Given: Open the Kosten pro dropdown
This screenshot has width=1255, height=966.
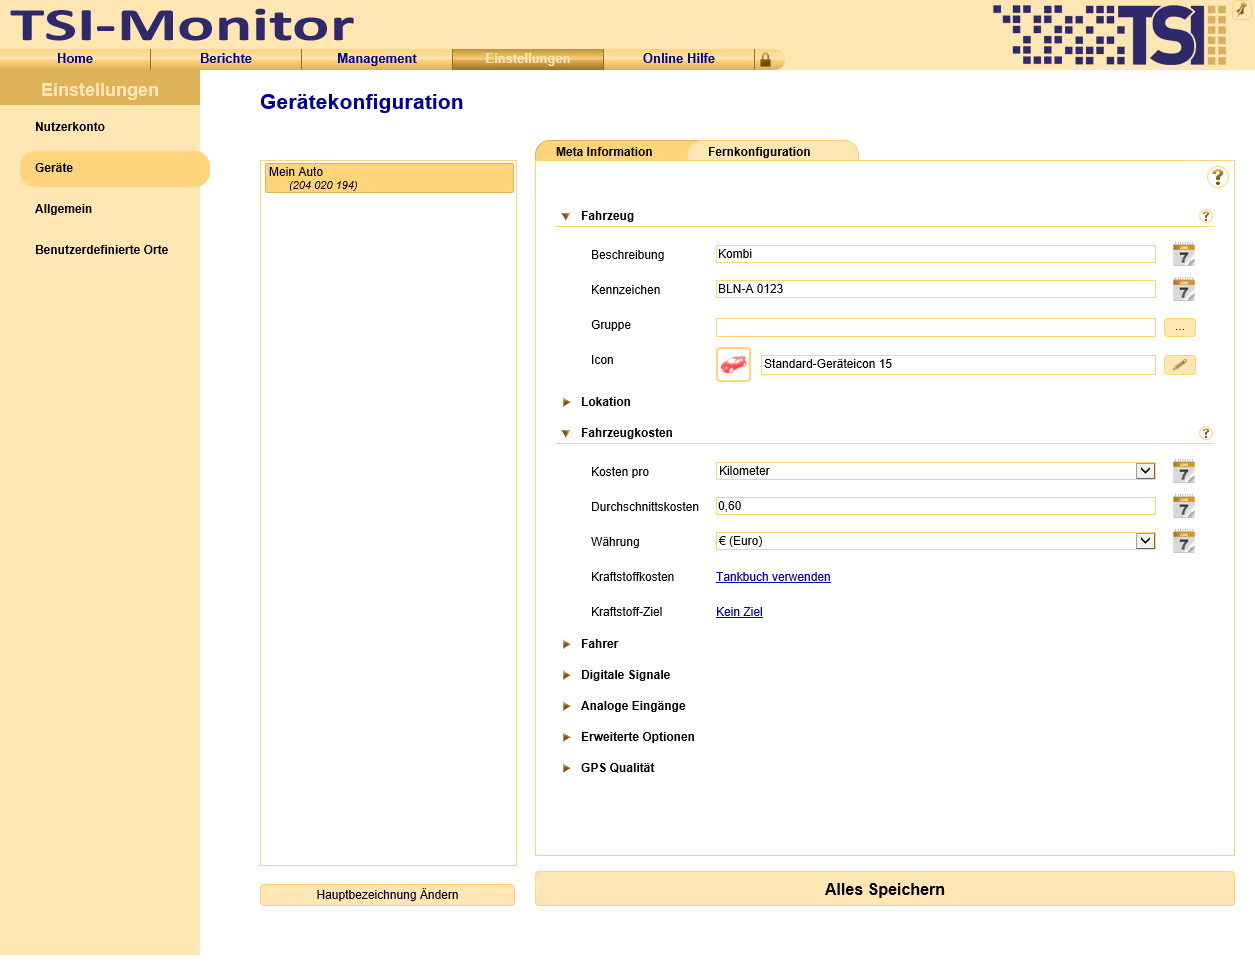Looking at the screenshot, I should [x=936, y=471].
